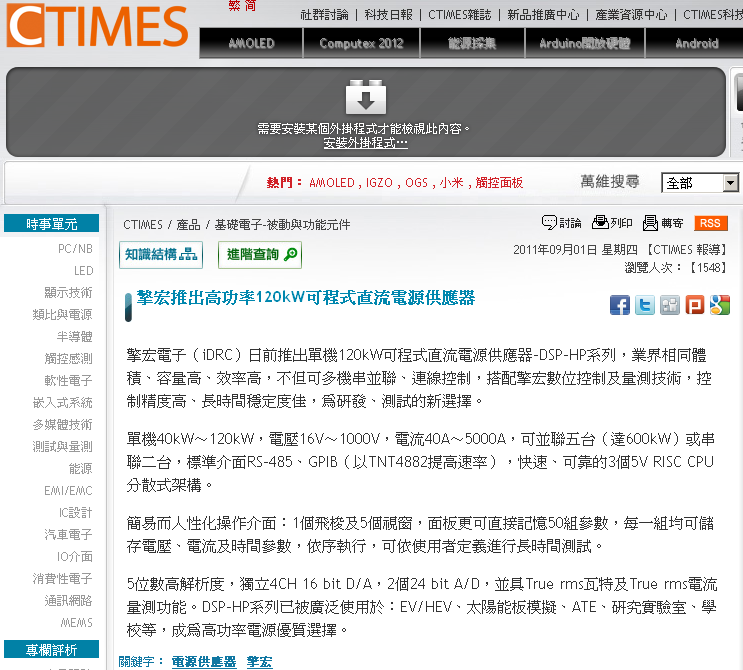
Task: Click hot keyword AMOLED in red
Action: (332, 183)
